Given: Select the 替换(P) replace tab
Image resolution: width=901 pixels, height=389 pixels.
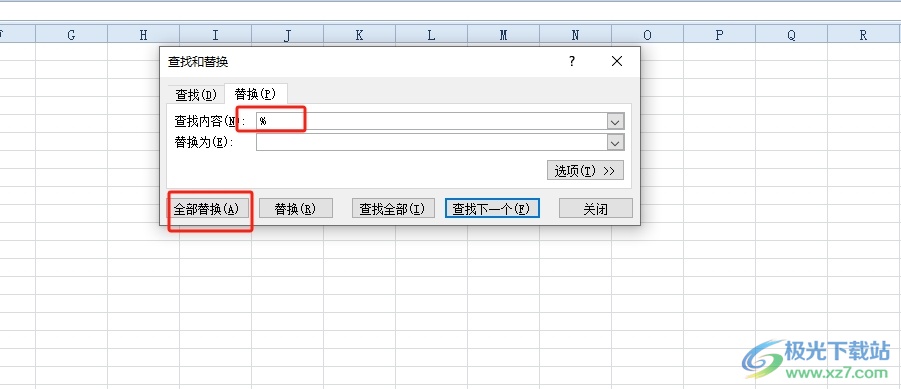Looking at the screenshot, I should point(255,94).
